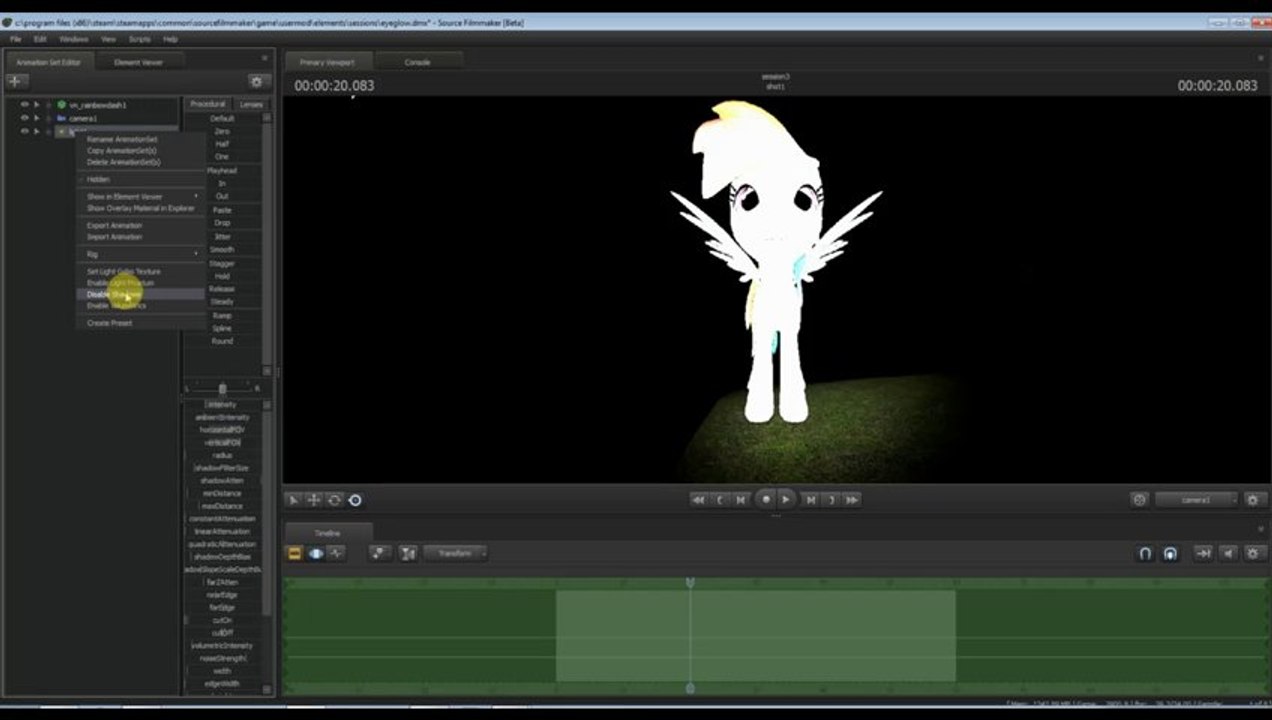The image size is (1272, 720).
Task: Open viewport gear settings icon
Action: [x=1254, y=500]
